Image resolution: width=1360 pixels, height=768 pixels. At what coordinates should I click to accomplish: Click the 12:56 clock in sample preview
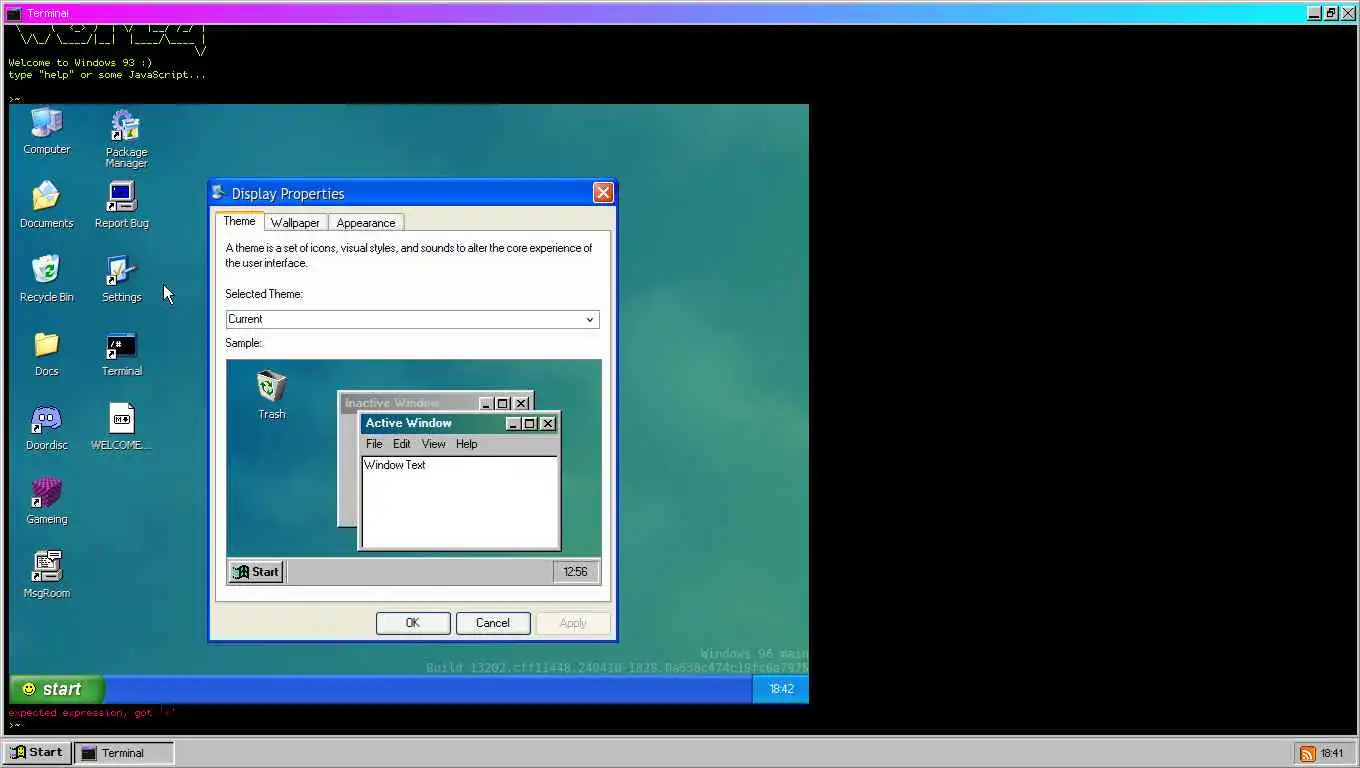tap(575, 572)
